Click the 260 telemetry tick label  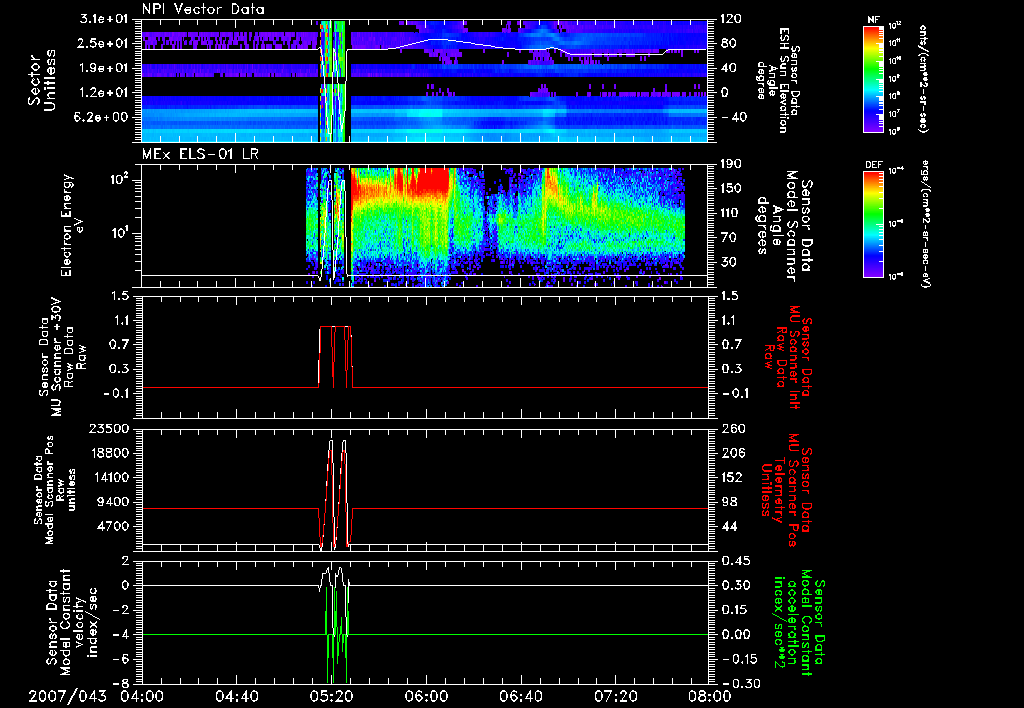coord(731,428)
